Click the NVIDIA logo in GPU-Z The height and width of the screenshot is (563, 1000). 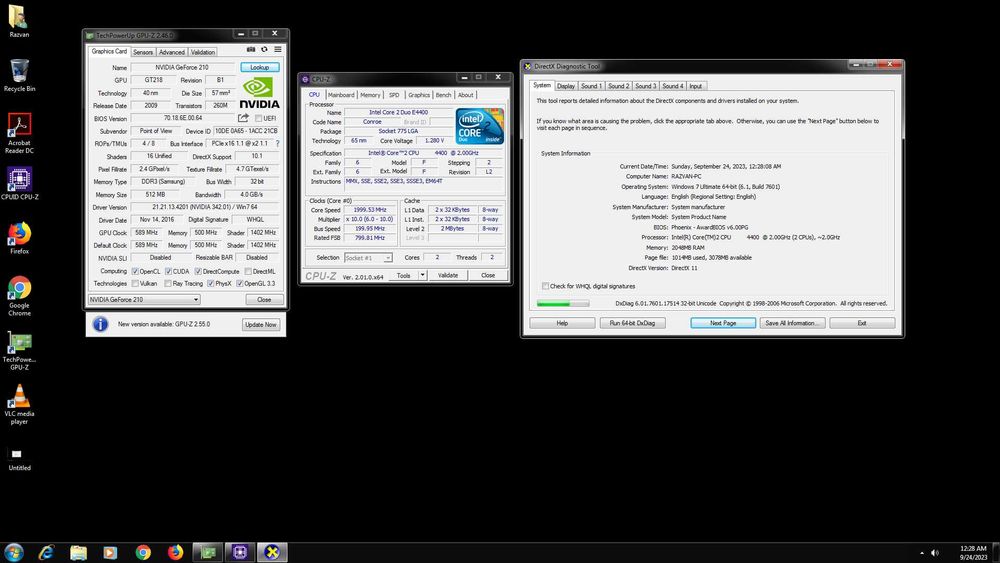259,93
